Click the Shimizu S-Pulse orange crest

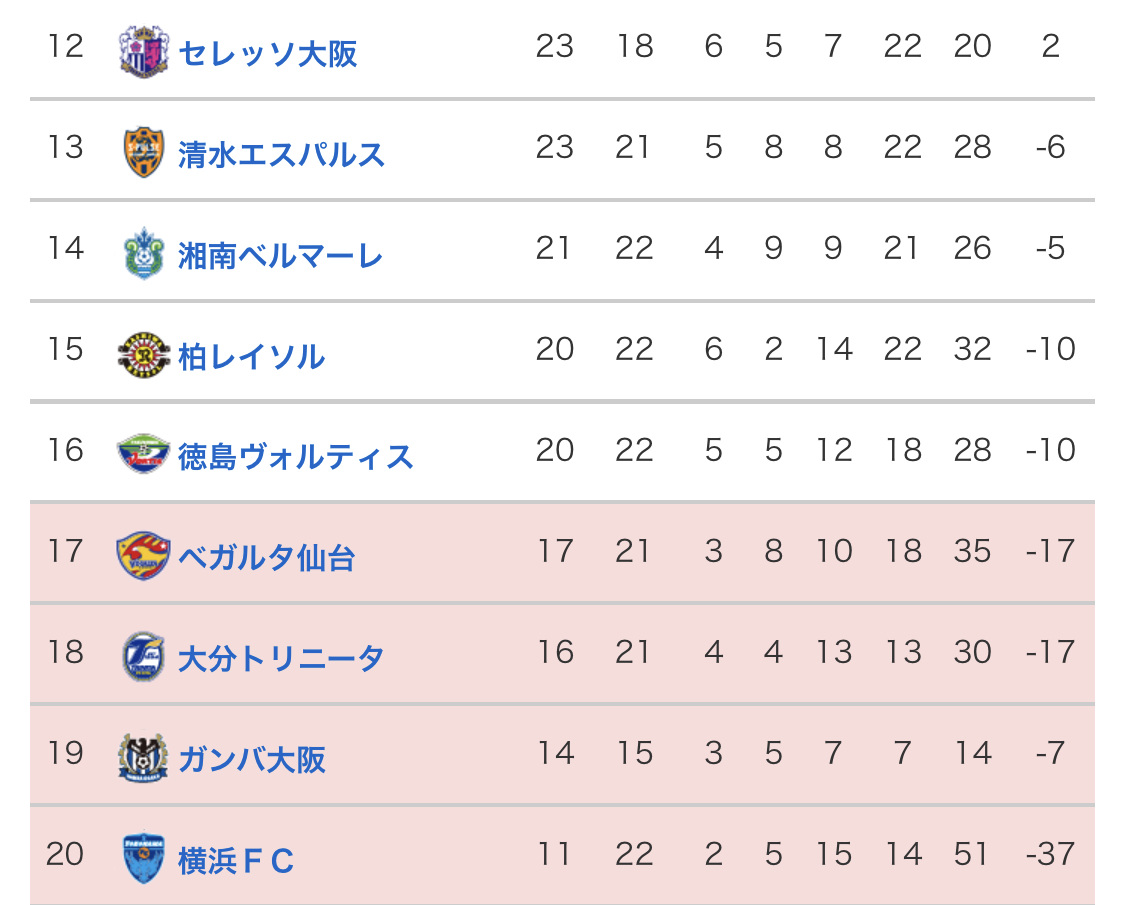143,152
